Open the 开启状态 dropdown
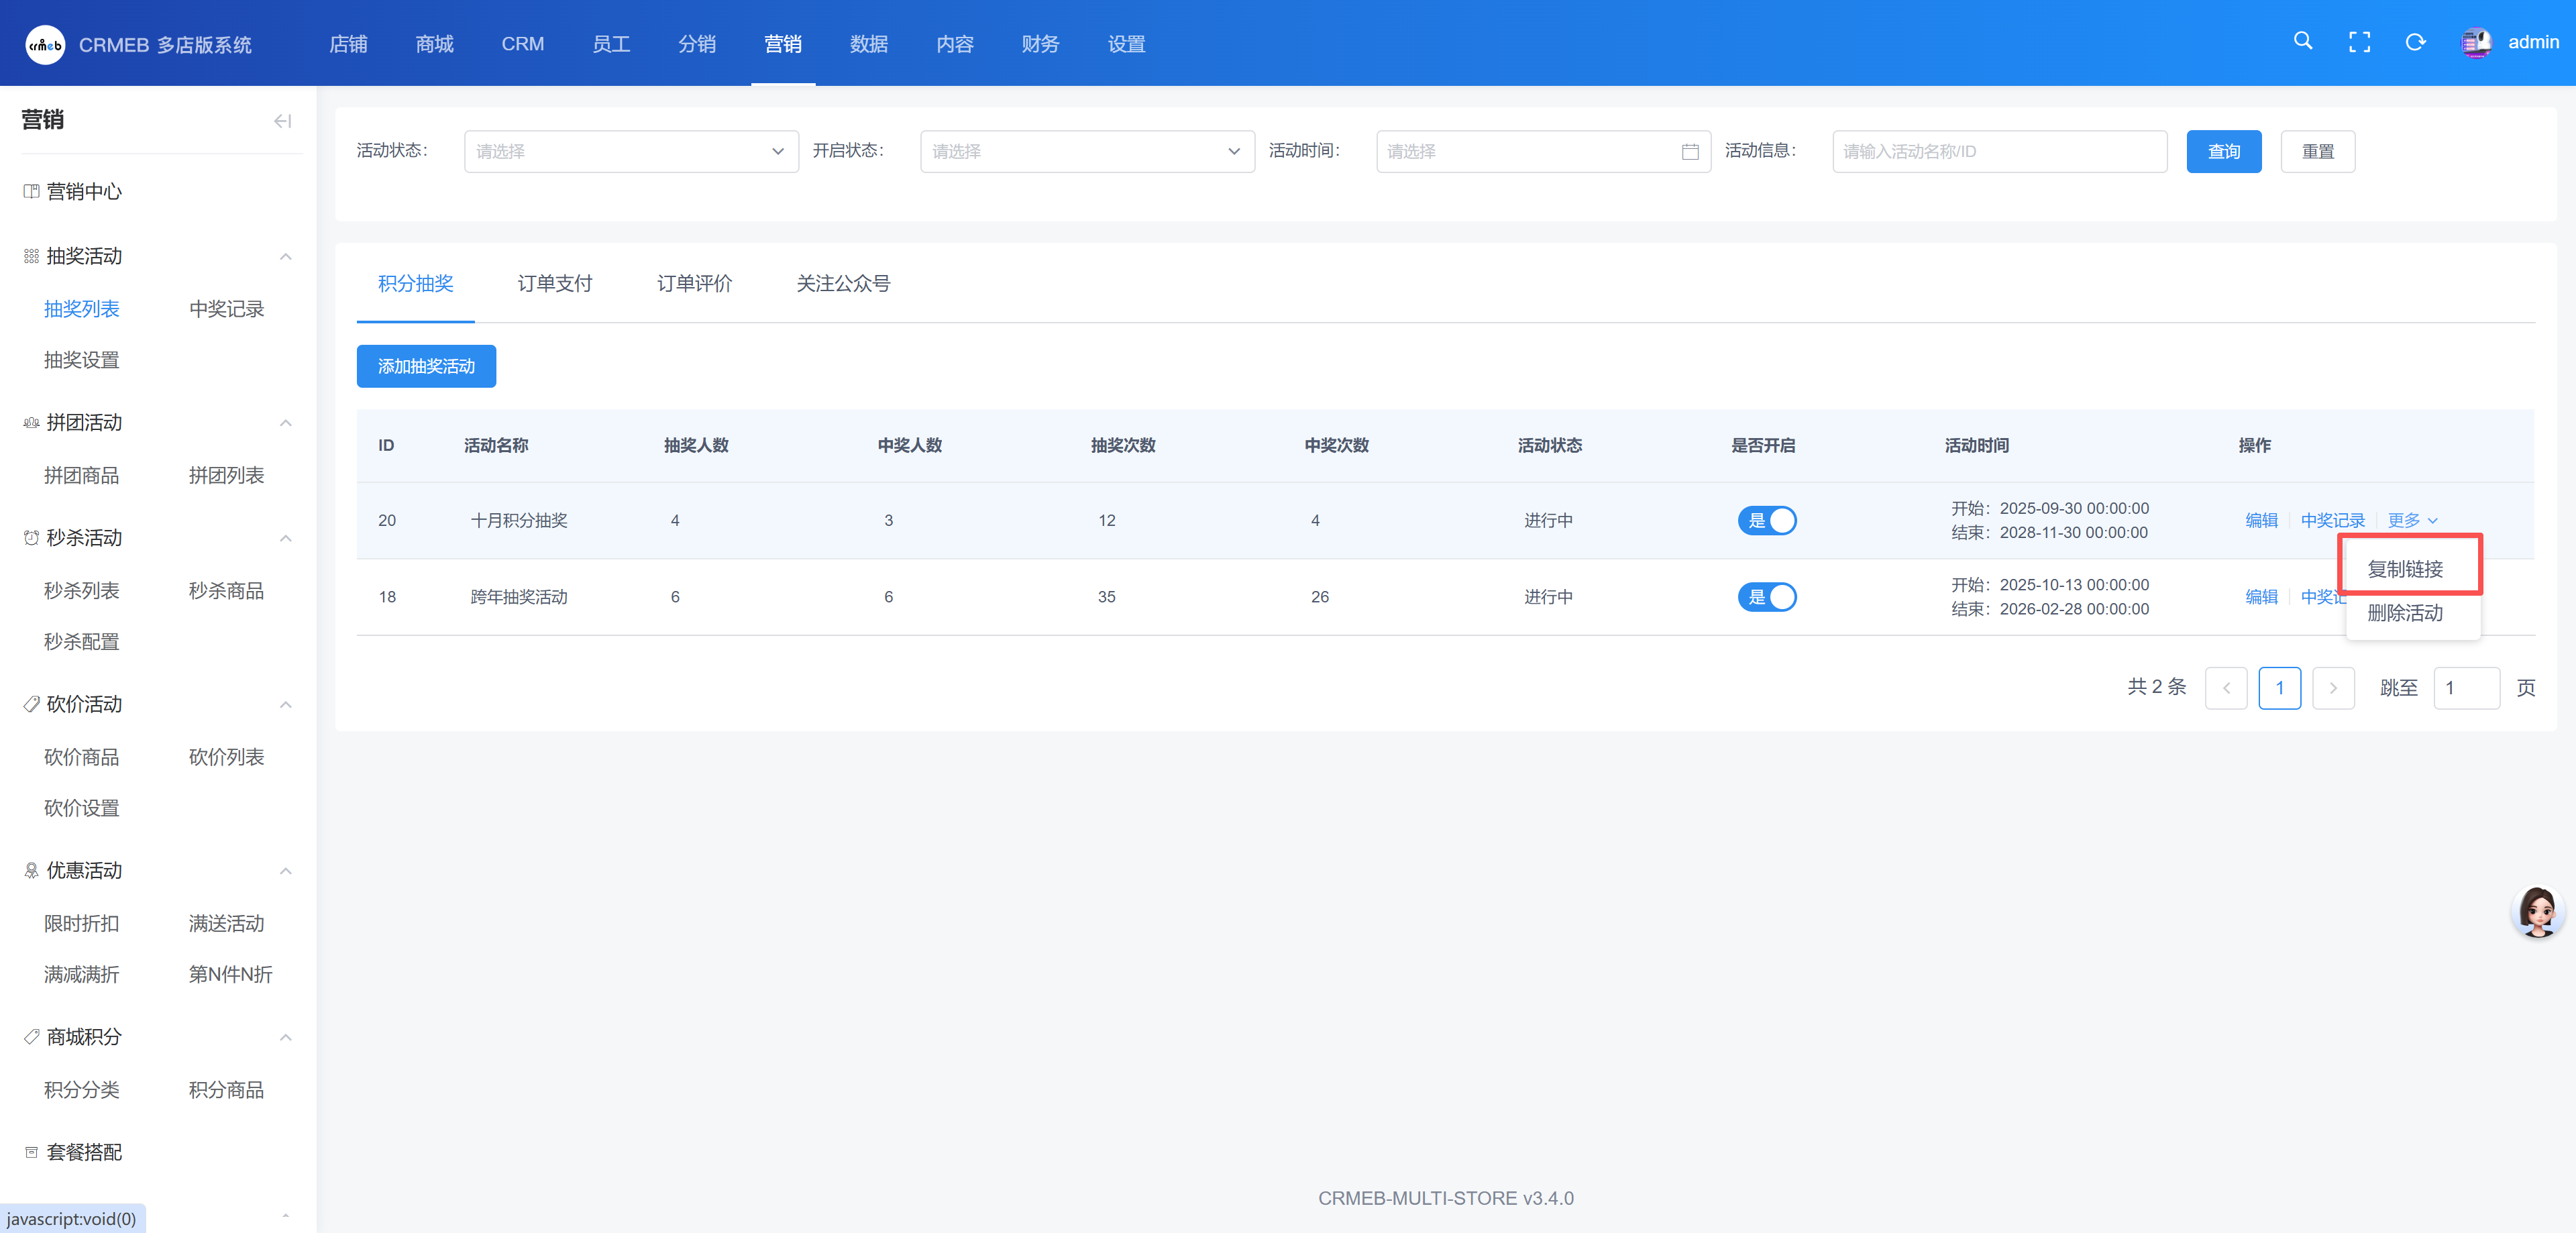Viewport: 2576px width, 1233px height. click(1086, 152)
